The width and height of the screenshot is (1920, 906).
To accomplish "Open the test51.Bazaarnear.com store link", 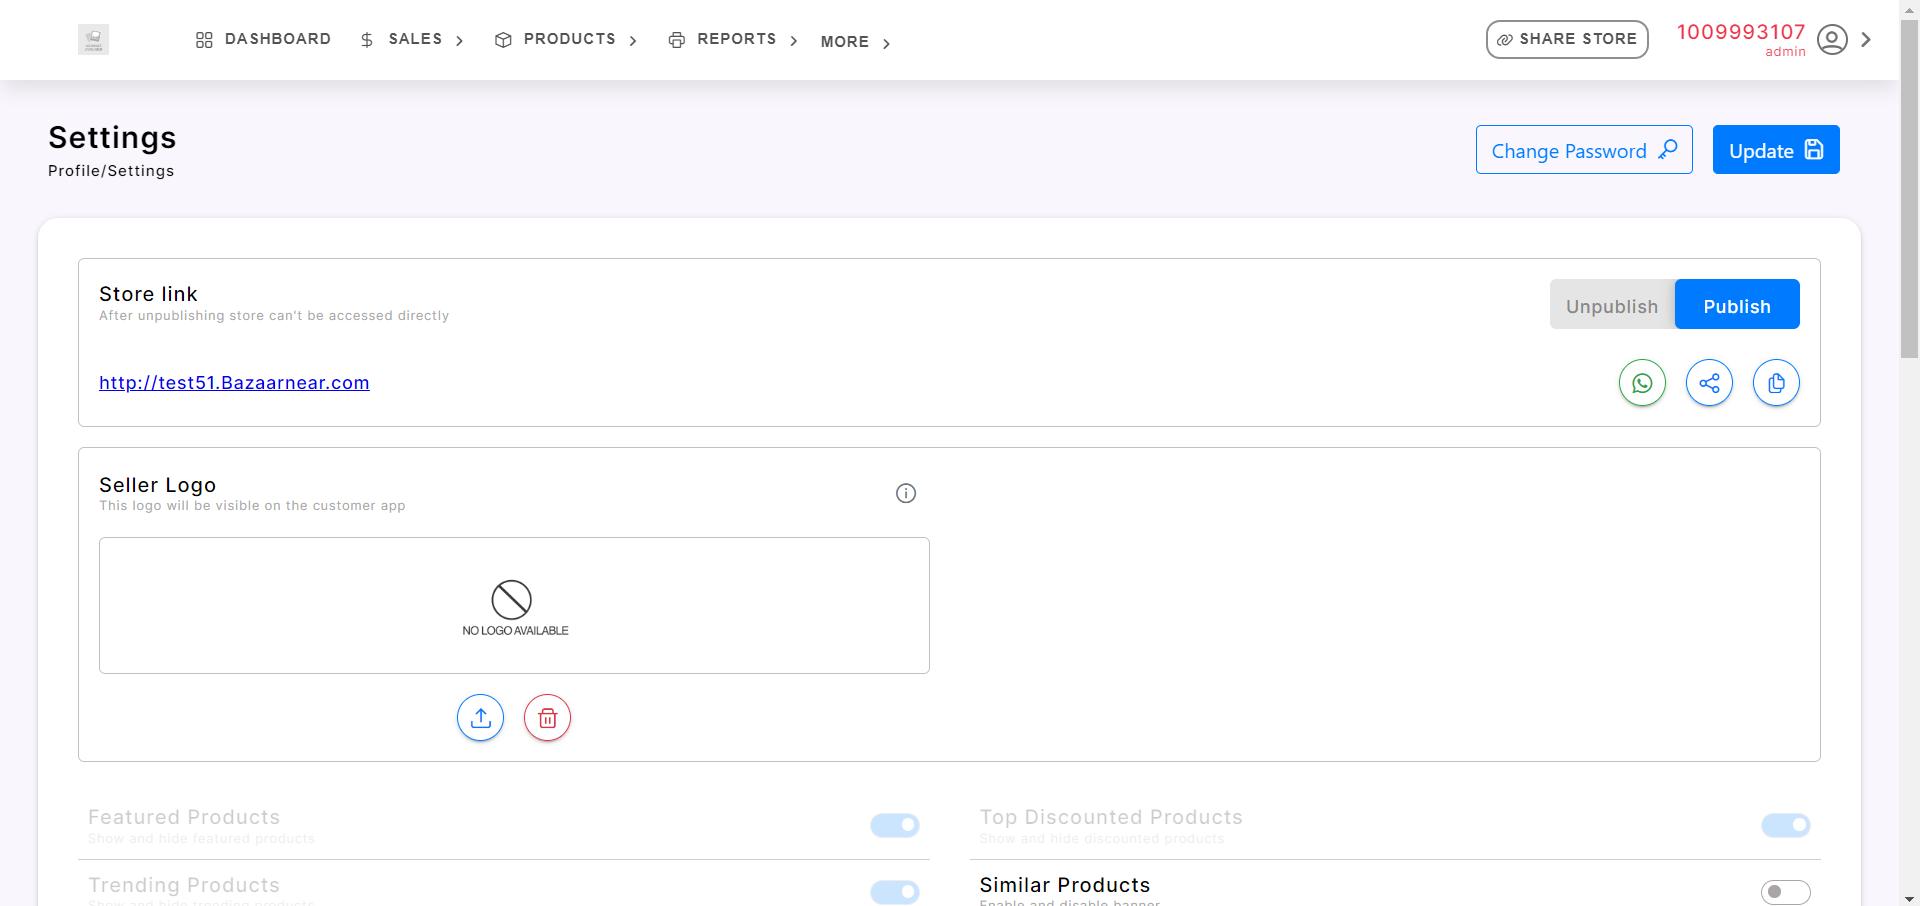I will coord(234,383).
